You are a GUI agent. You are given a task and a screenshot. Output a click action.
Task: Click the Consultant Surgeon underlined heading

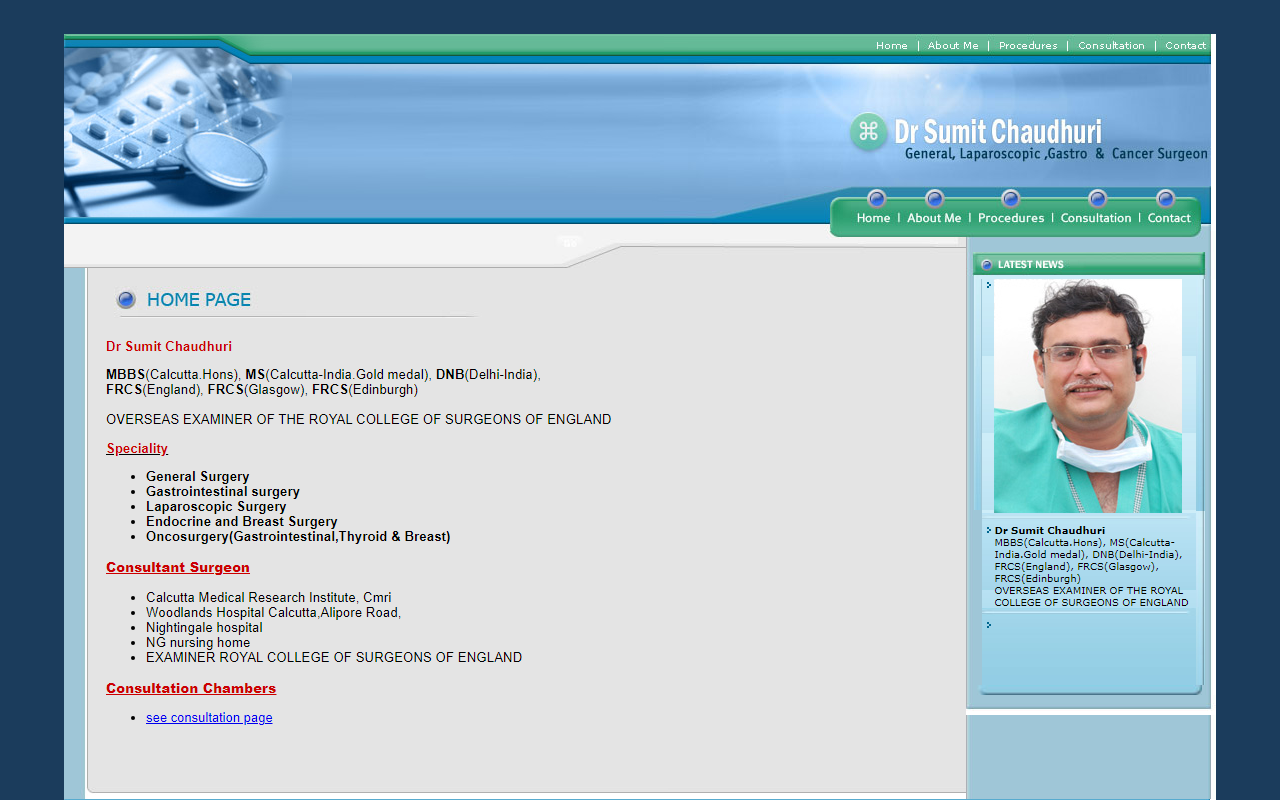(x=177, y=567)
